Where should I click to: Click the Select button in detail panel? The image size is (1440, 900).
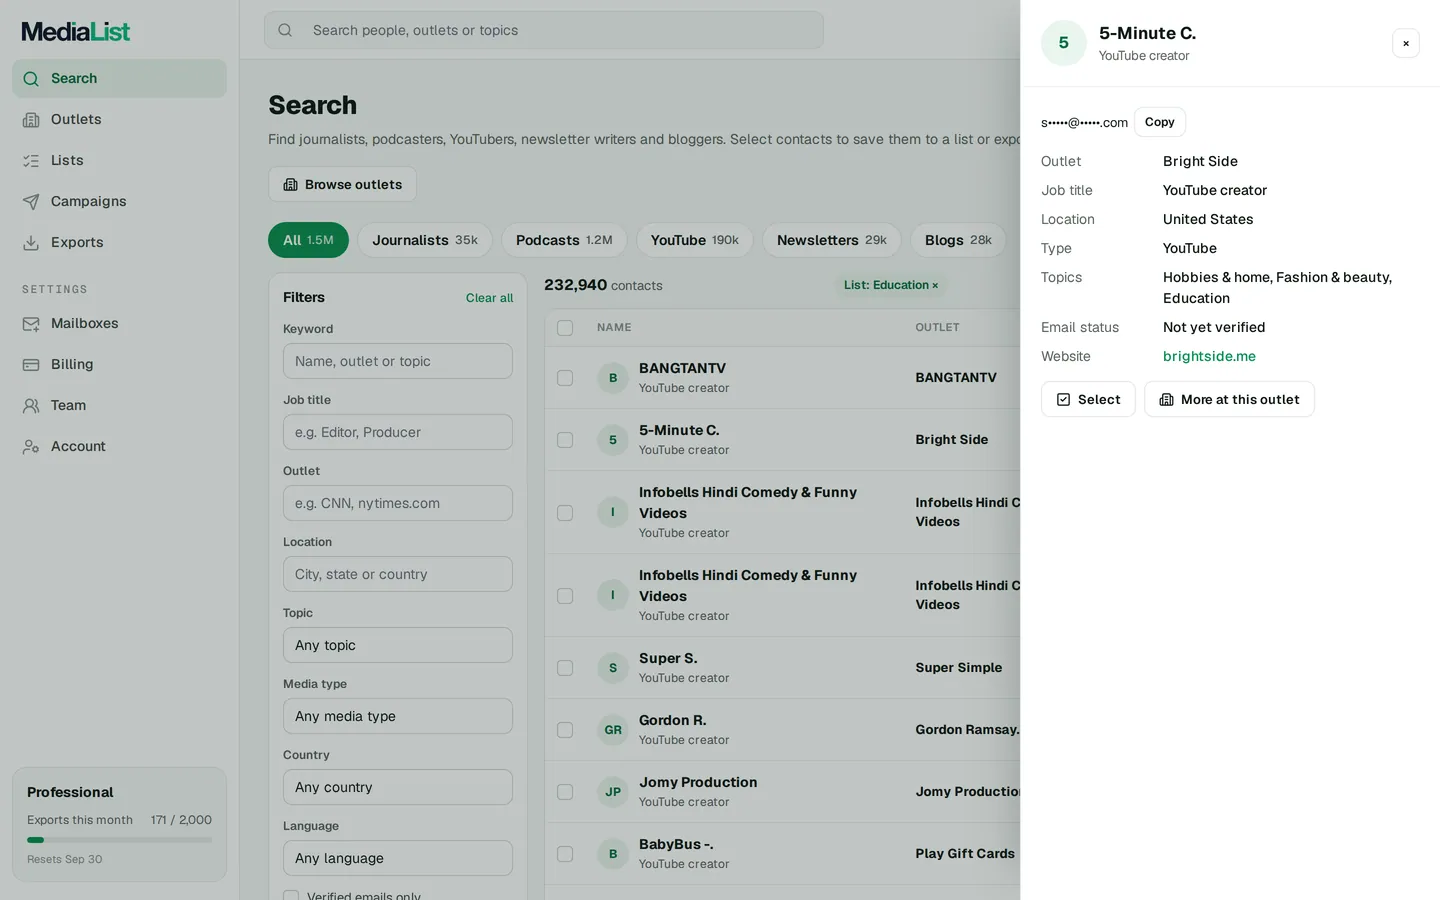1088,399
